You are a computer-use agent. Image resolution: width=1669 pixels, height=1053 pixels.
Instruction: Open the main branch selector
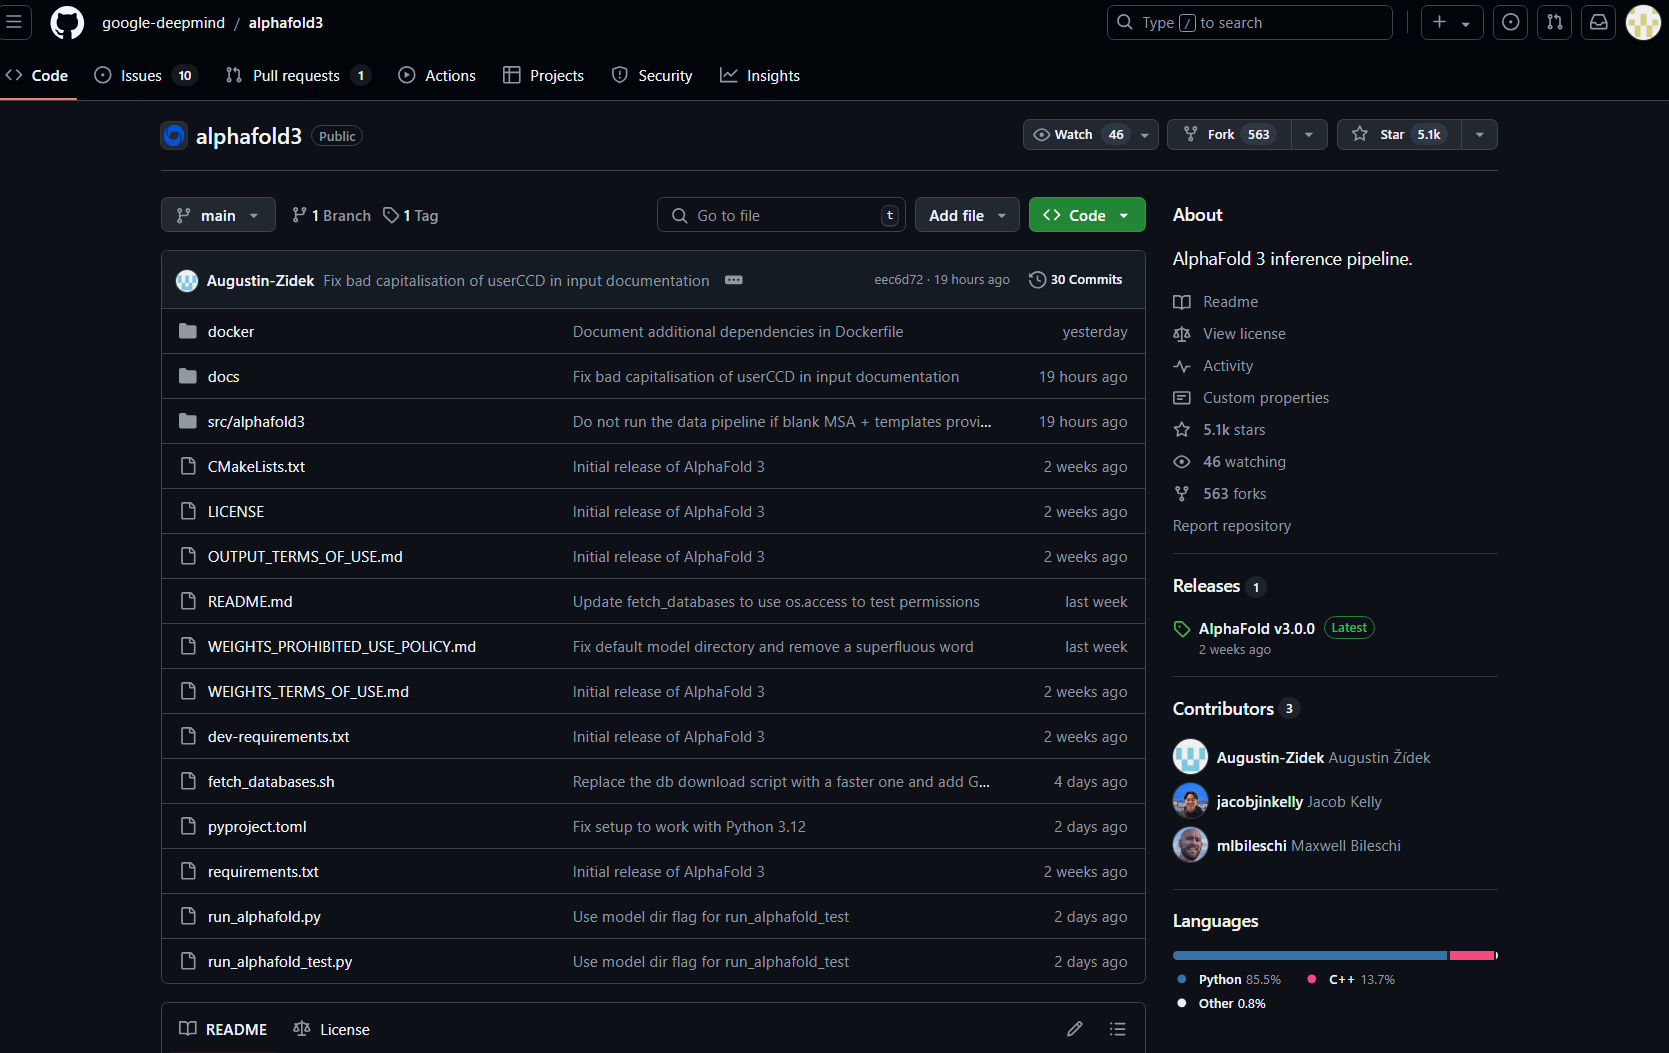pos(218,215)
